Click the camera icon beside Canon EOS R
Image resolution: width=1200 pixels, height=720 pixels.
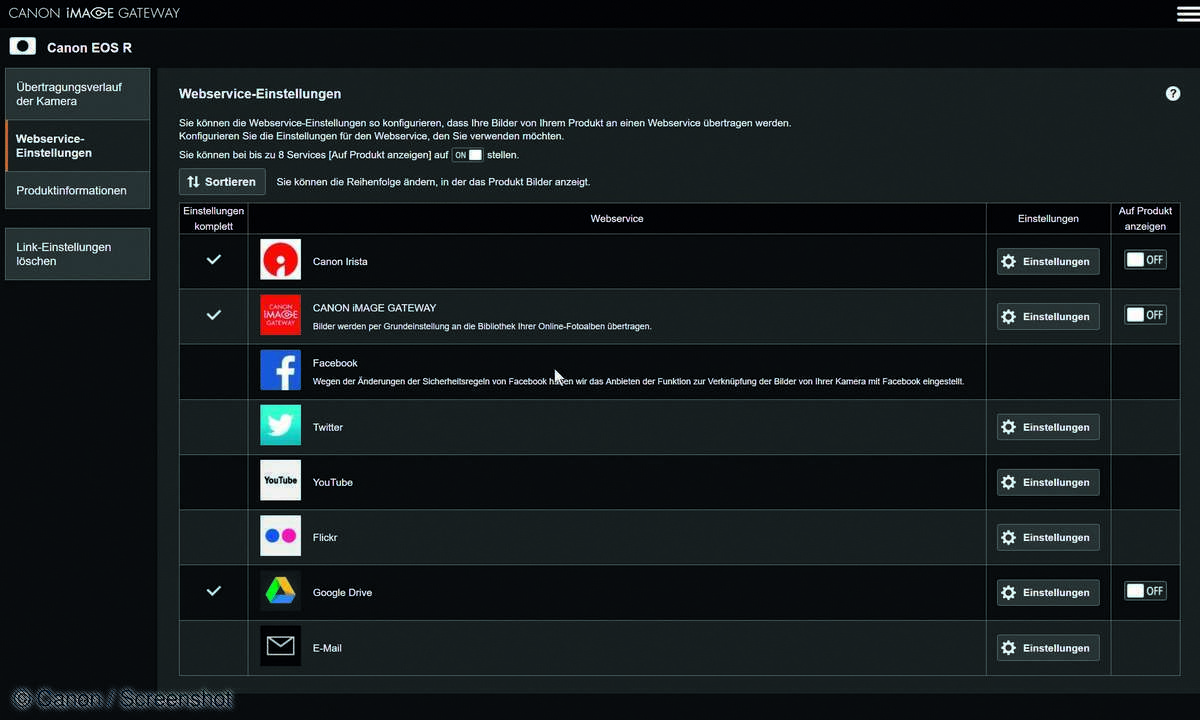pyautogui.click(x=22, y=46)
